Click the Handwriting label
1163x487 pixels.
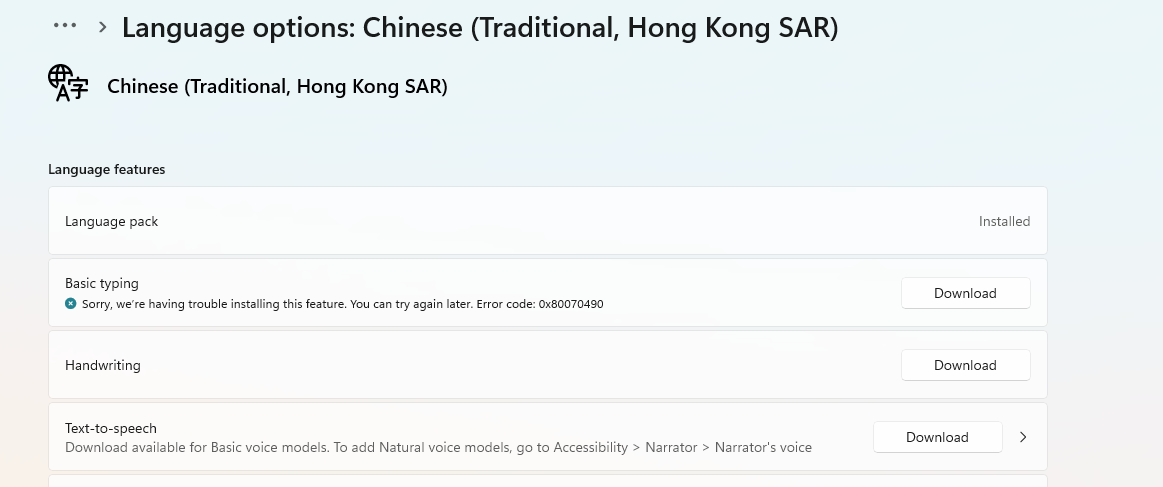click(102, 365)
